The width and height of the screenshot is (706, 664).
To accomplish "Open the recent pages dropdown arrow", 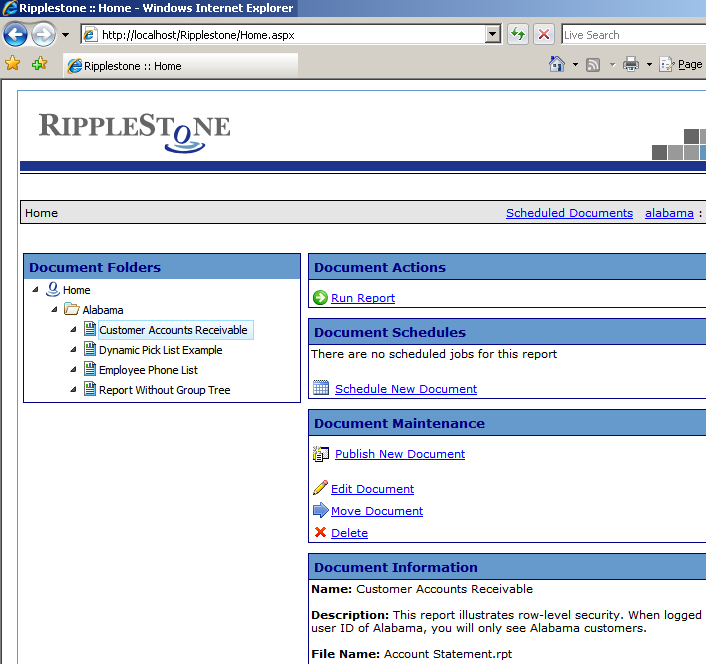I will (x=65, y=35).
